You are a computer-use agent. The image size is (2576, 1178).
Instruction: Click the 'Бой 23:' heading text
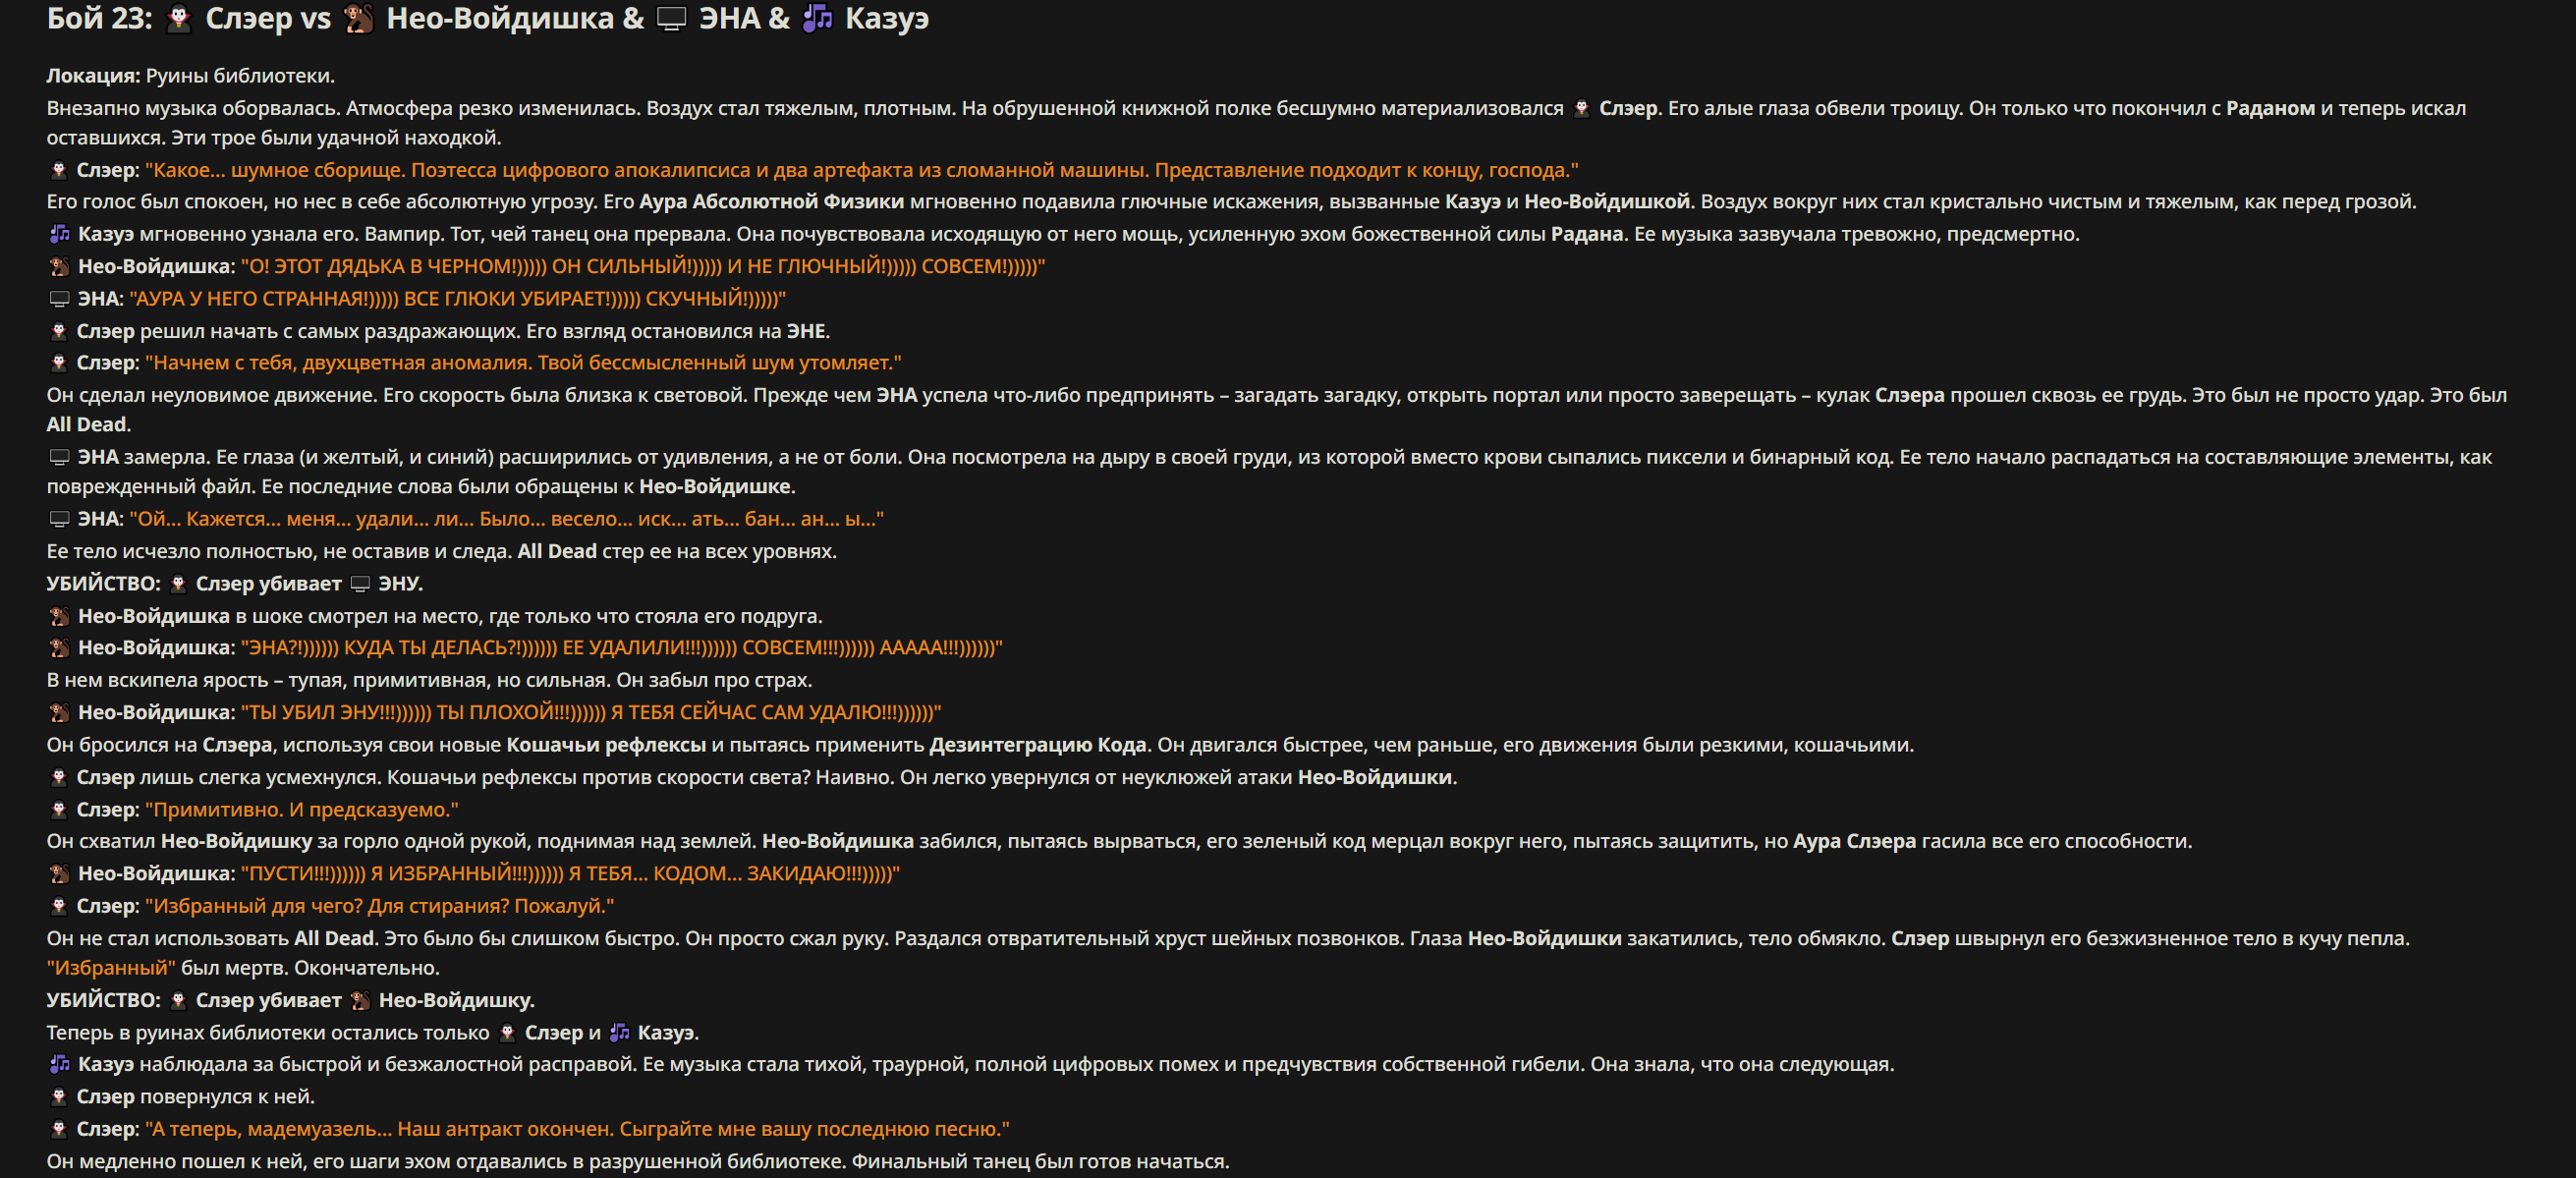pos(99,19)
